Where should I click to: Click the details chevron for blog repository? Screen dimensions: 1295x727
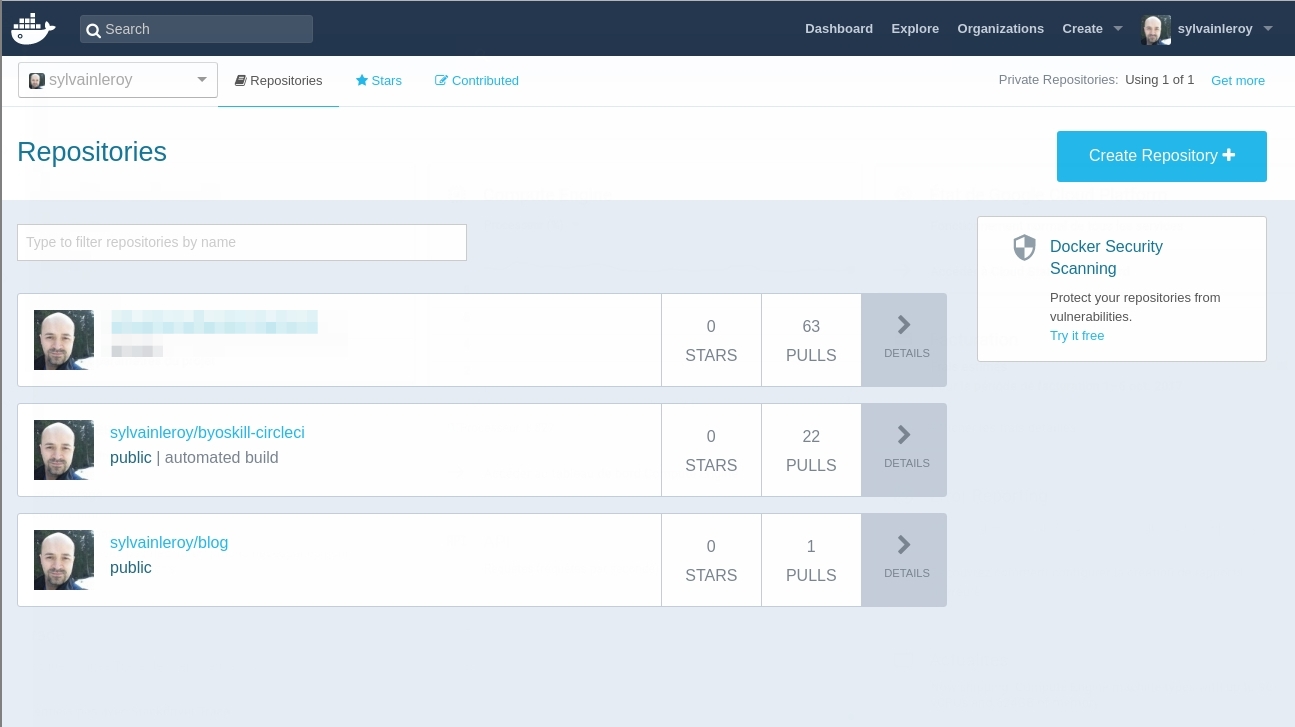pos(904,544)
